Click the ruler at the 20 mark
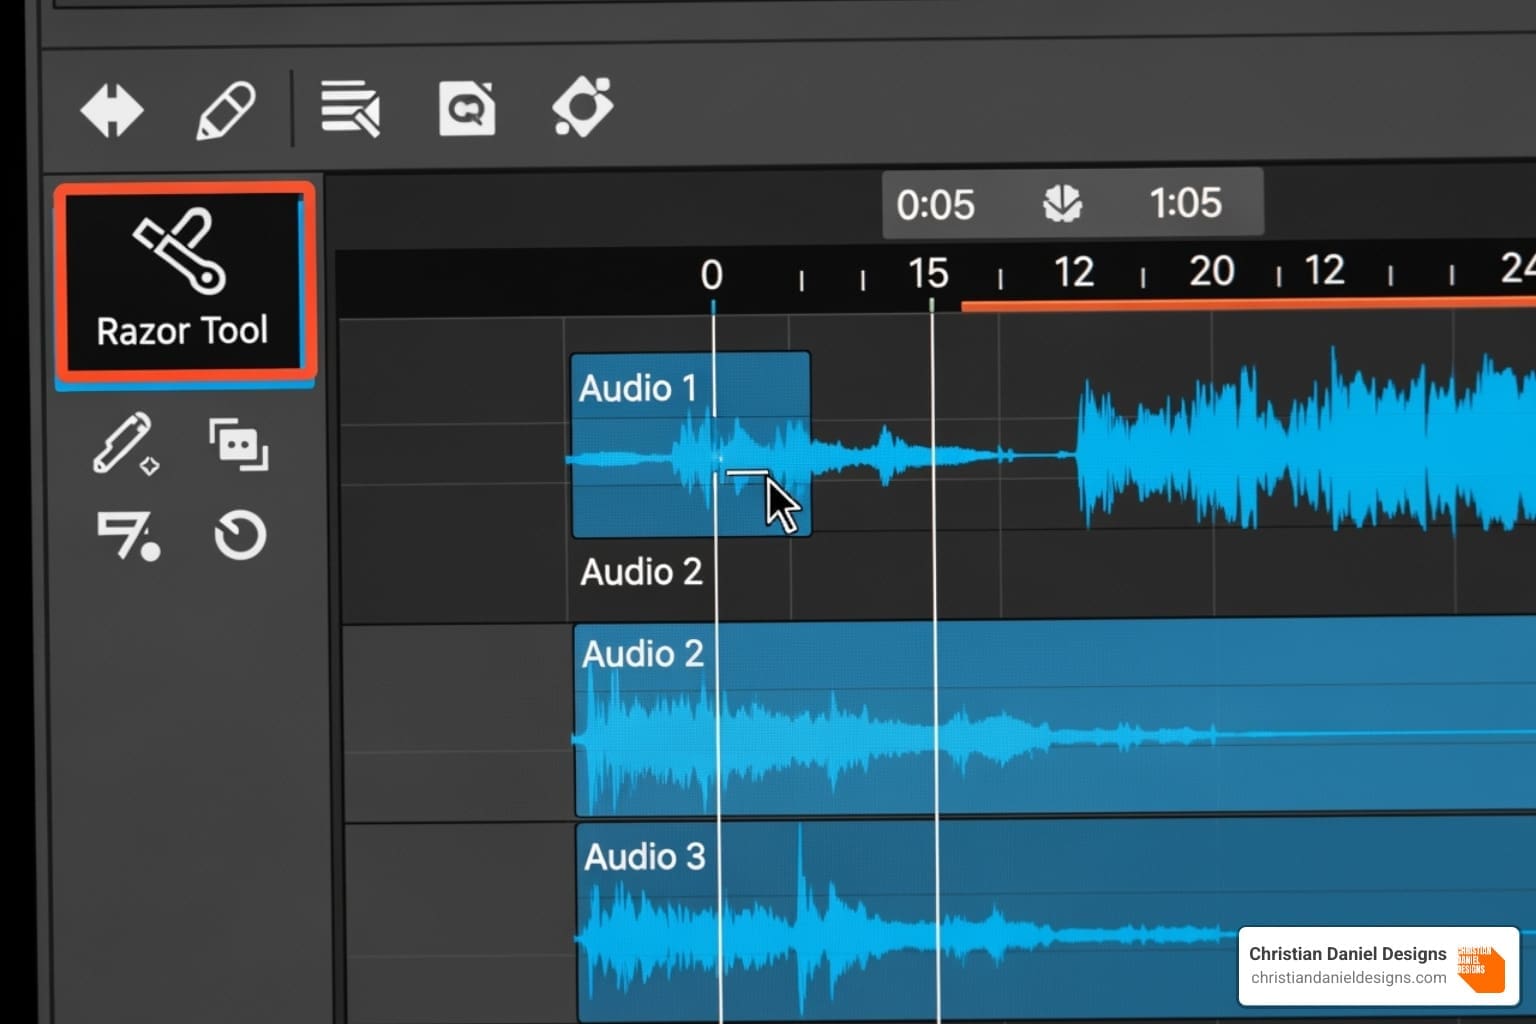Screen dimensions: 1536x1024 tap(1211, 272)
